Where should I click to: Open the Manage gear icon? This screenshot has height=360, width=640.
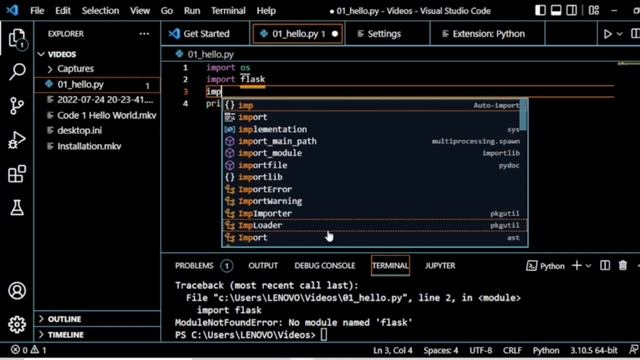click(x=17, y=324)
